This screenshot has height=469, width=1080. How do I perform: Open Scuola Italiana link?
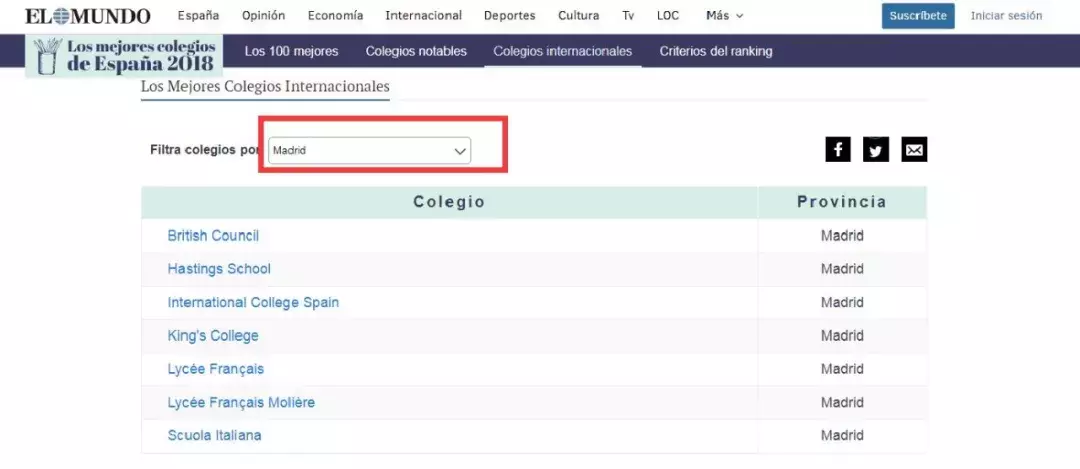click(x=214, y=435)
